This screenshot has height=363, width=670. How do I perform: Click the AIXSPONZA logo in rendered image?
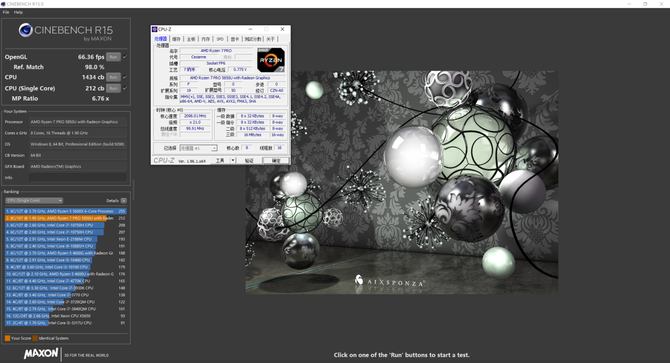pos(389,282)
